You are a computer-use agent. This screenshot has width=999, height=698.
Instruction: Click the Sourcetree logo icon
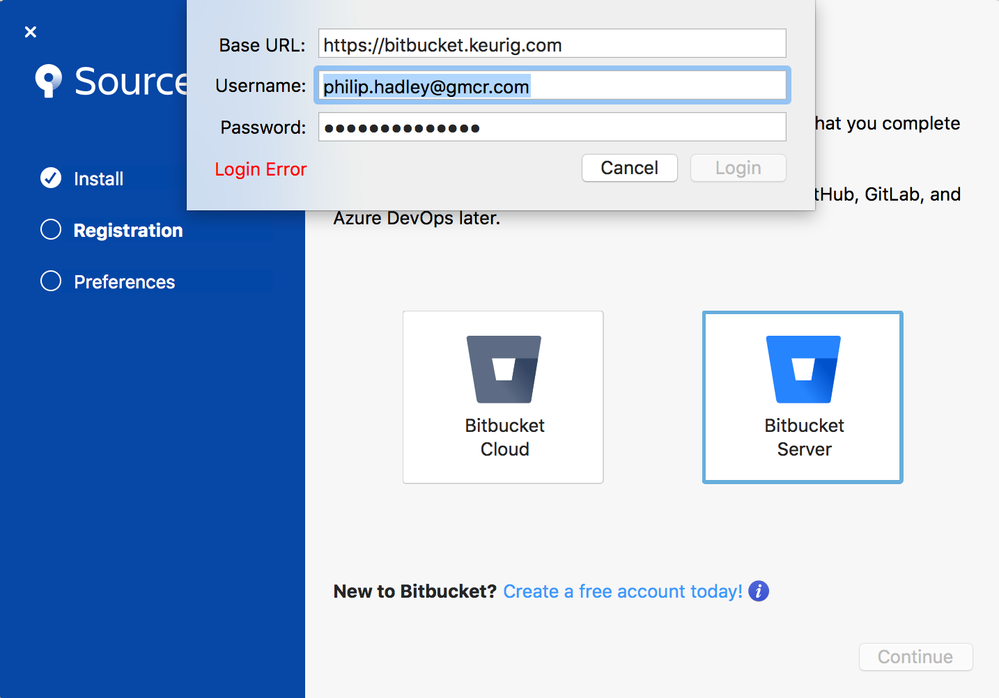pyautogui.click(x=48, y=81)
